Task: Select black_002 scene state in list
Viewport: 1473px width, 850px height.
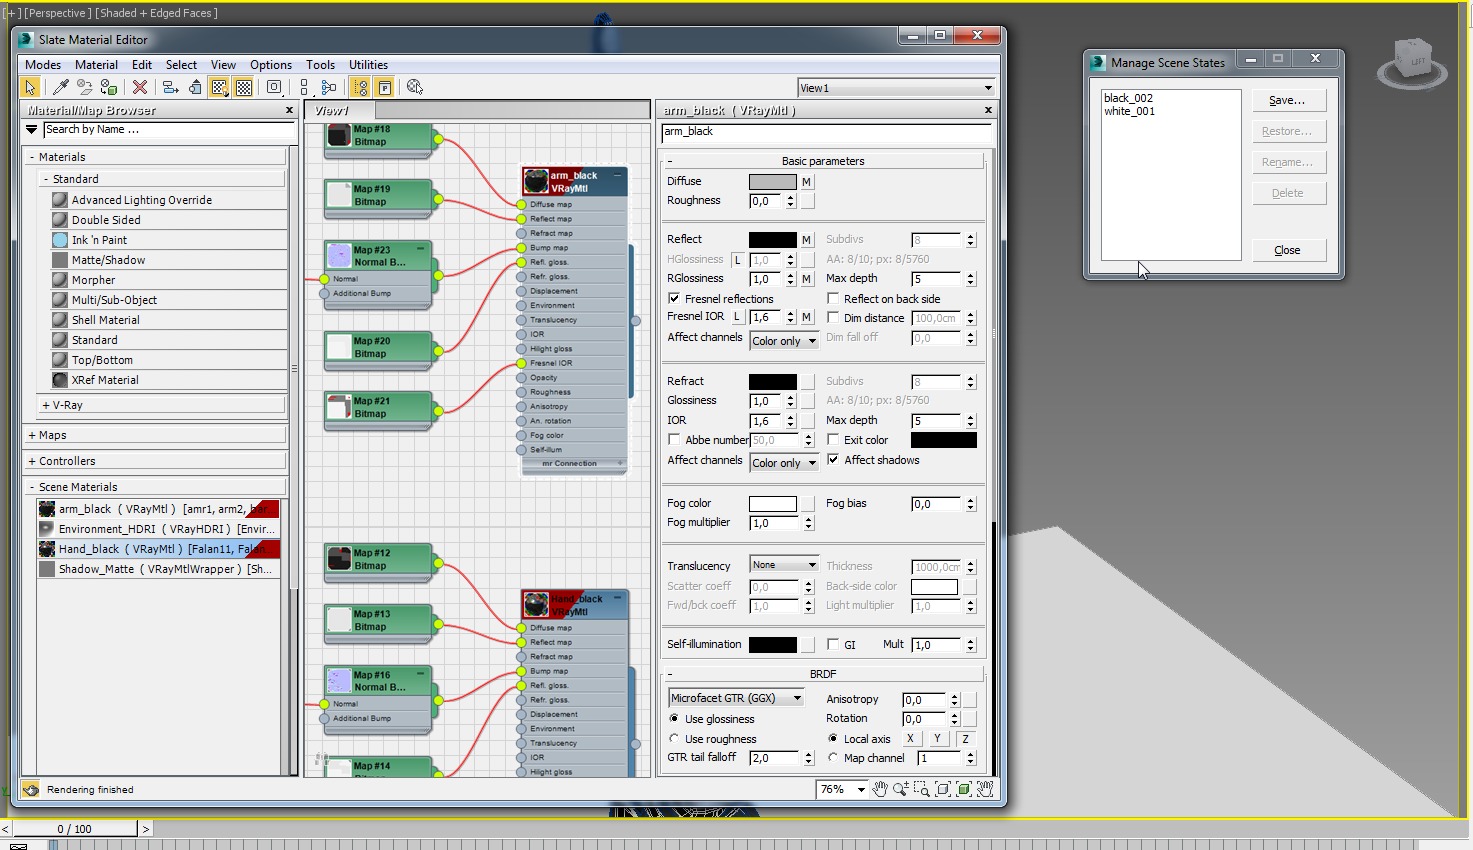Action: pyautogui.click(x=1128, y=98)
